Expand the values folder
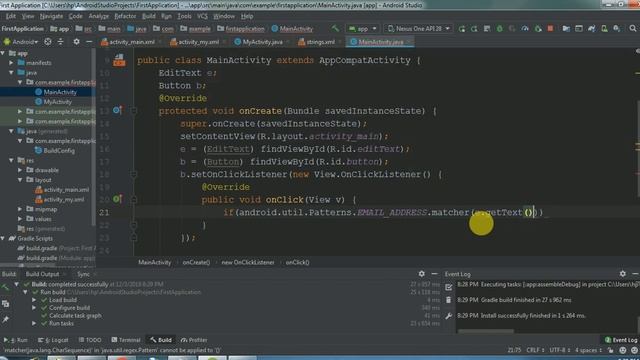Viewport: 640px width, 360px height. (x=20, y=219)
